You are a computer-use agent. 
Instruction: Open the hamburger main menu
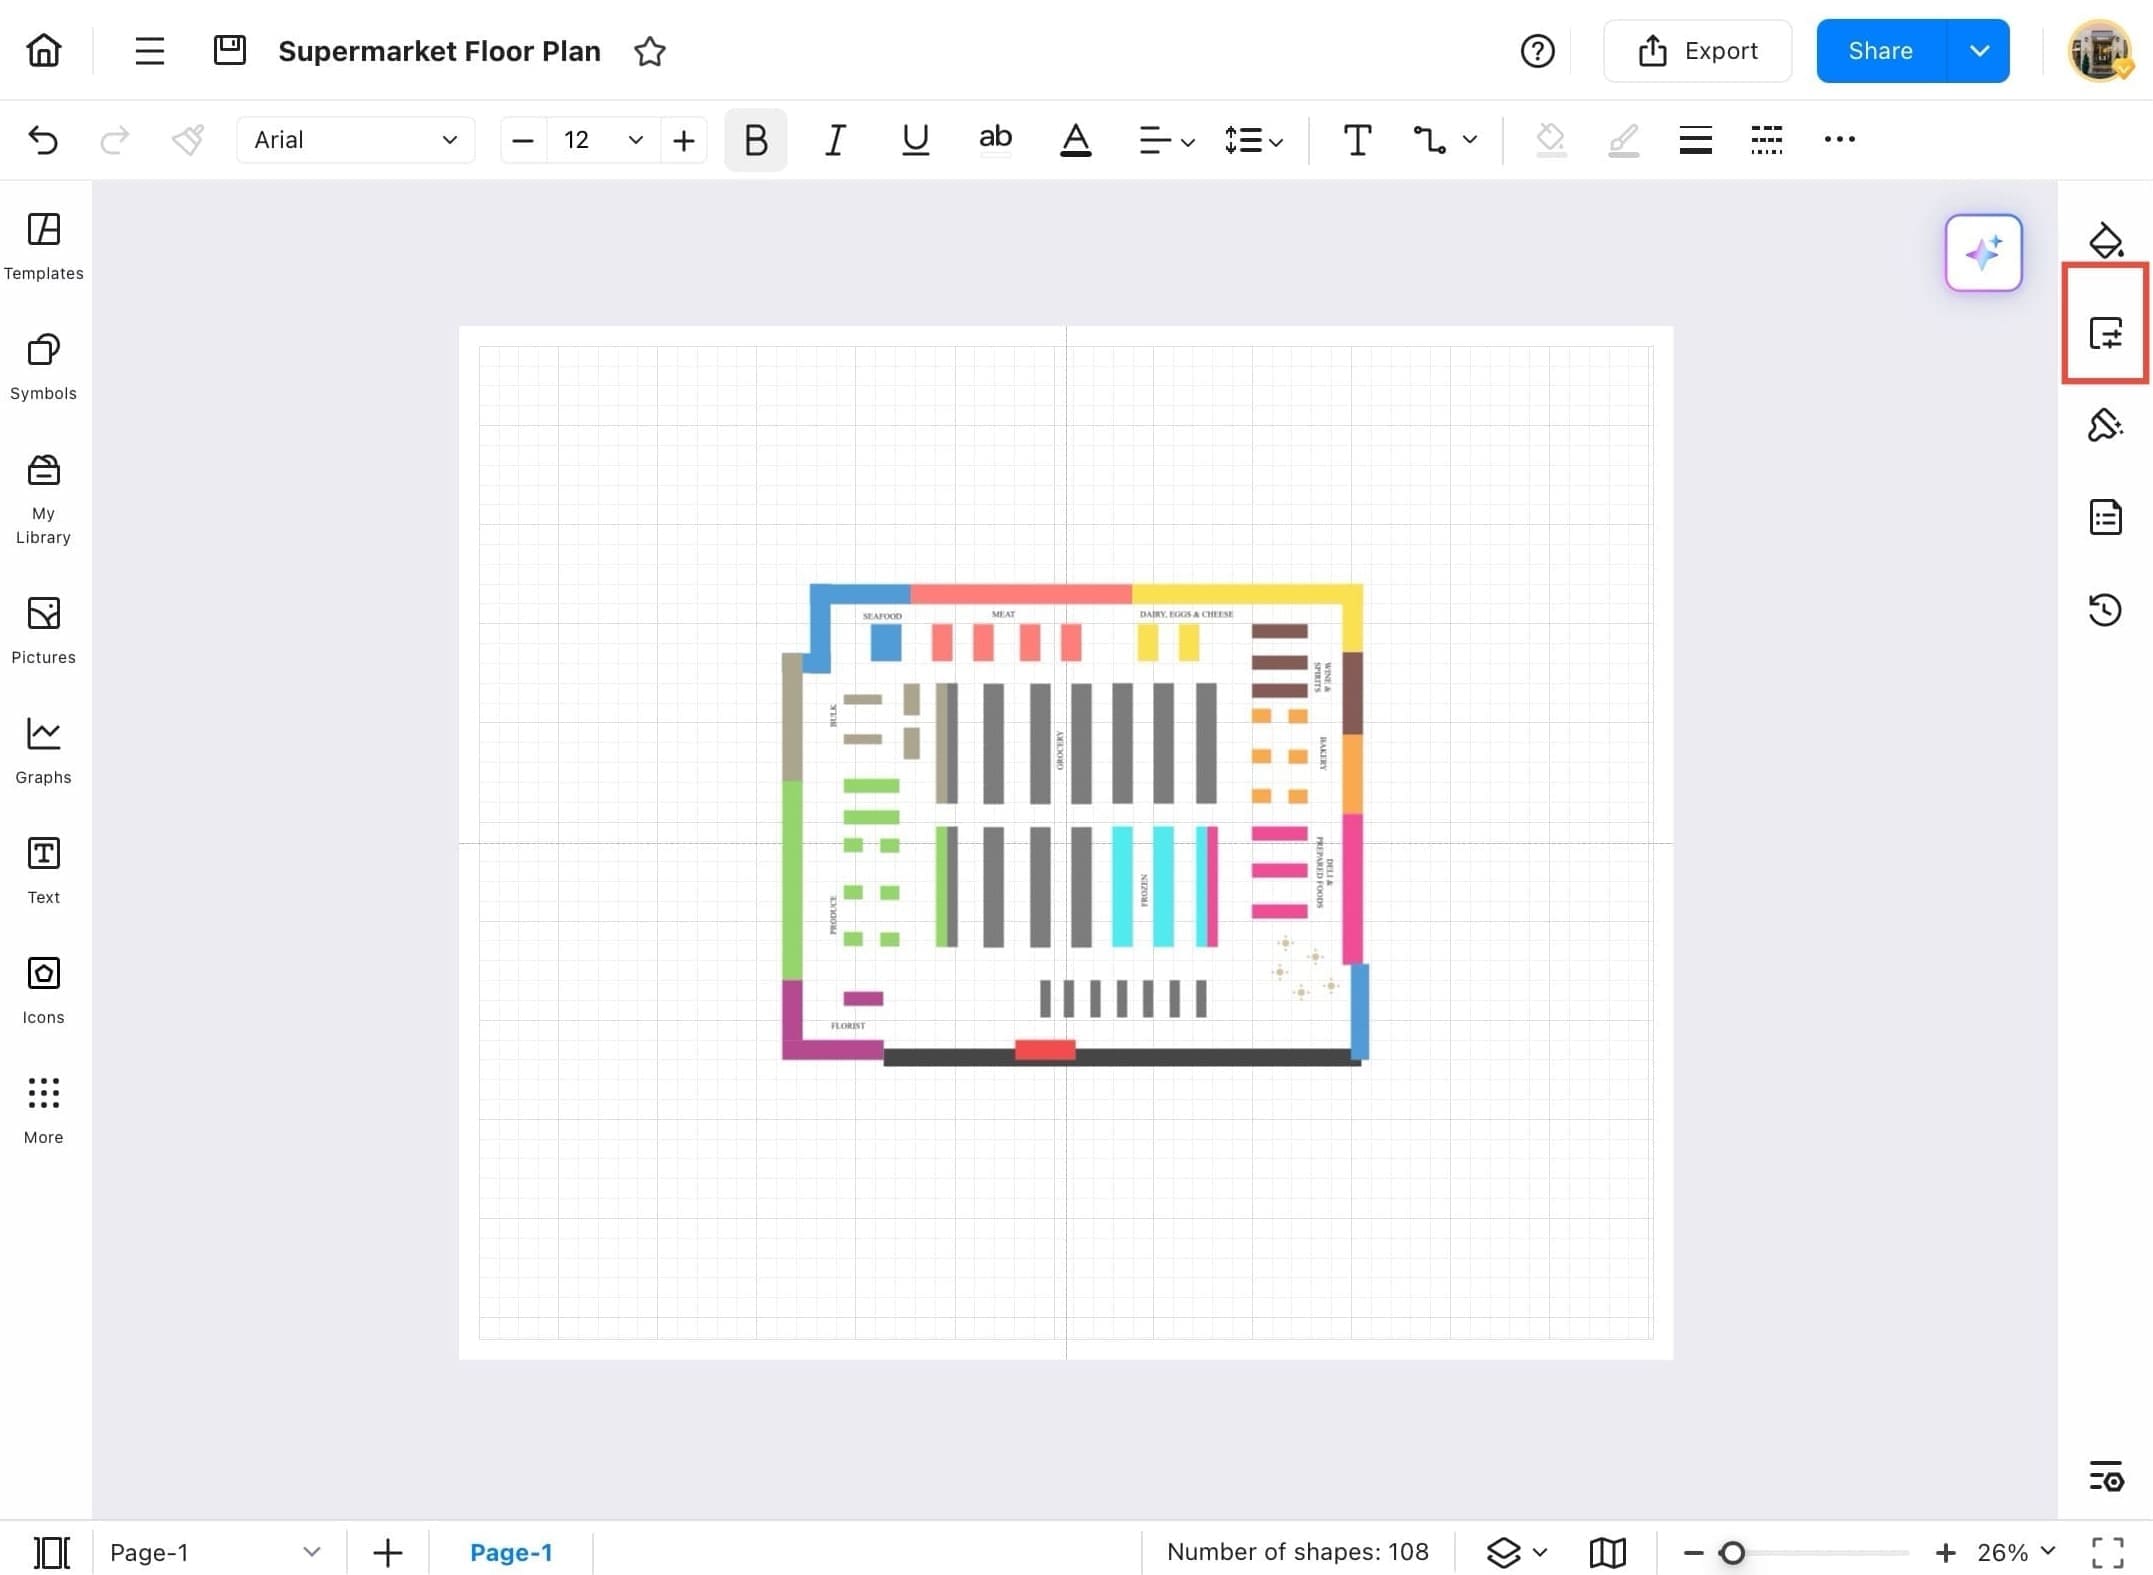pos(149,51)
